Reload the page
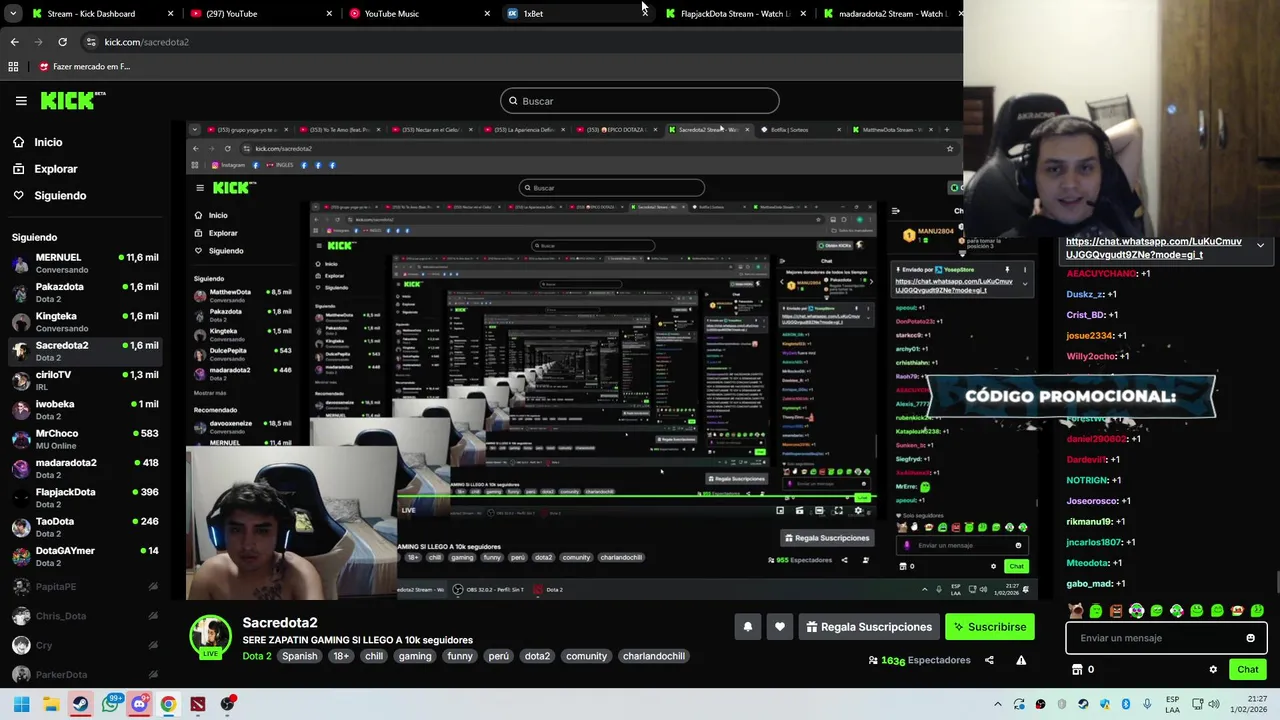 (x=62, y=42)
